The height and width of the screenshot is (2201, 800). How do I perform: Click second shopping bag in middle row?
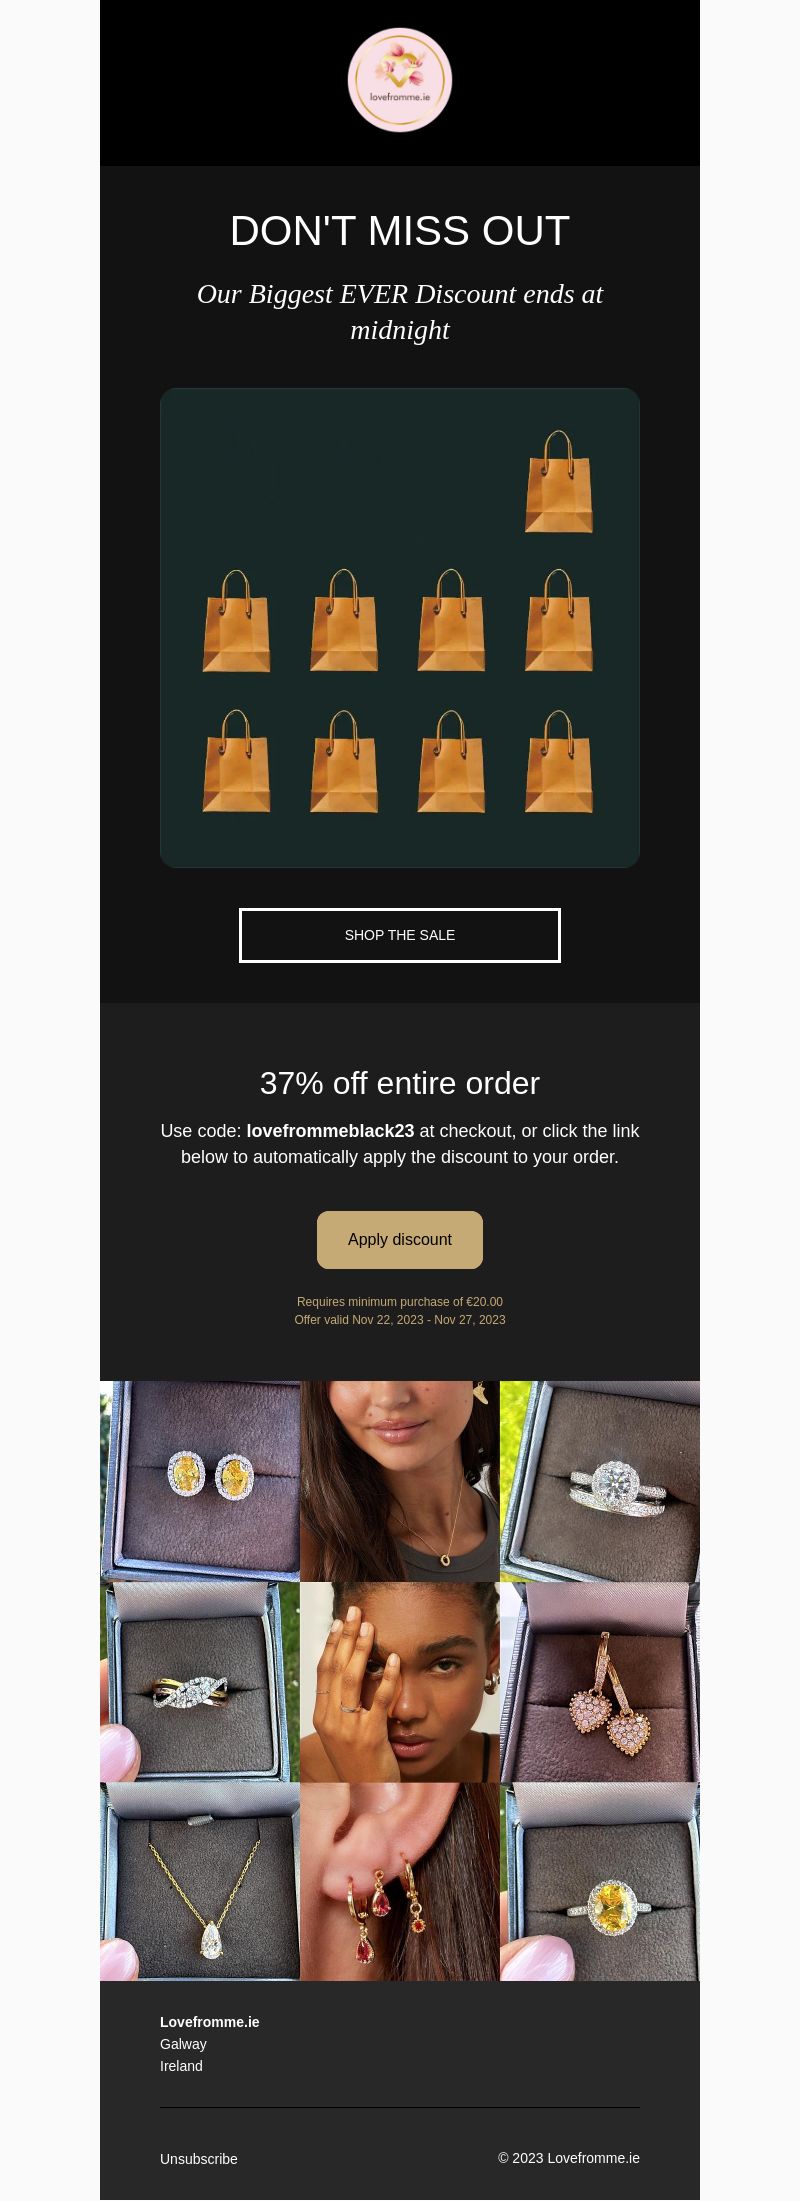(344, 621)
